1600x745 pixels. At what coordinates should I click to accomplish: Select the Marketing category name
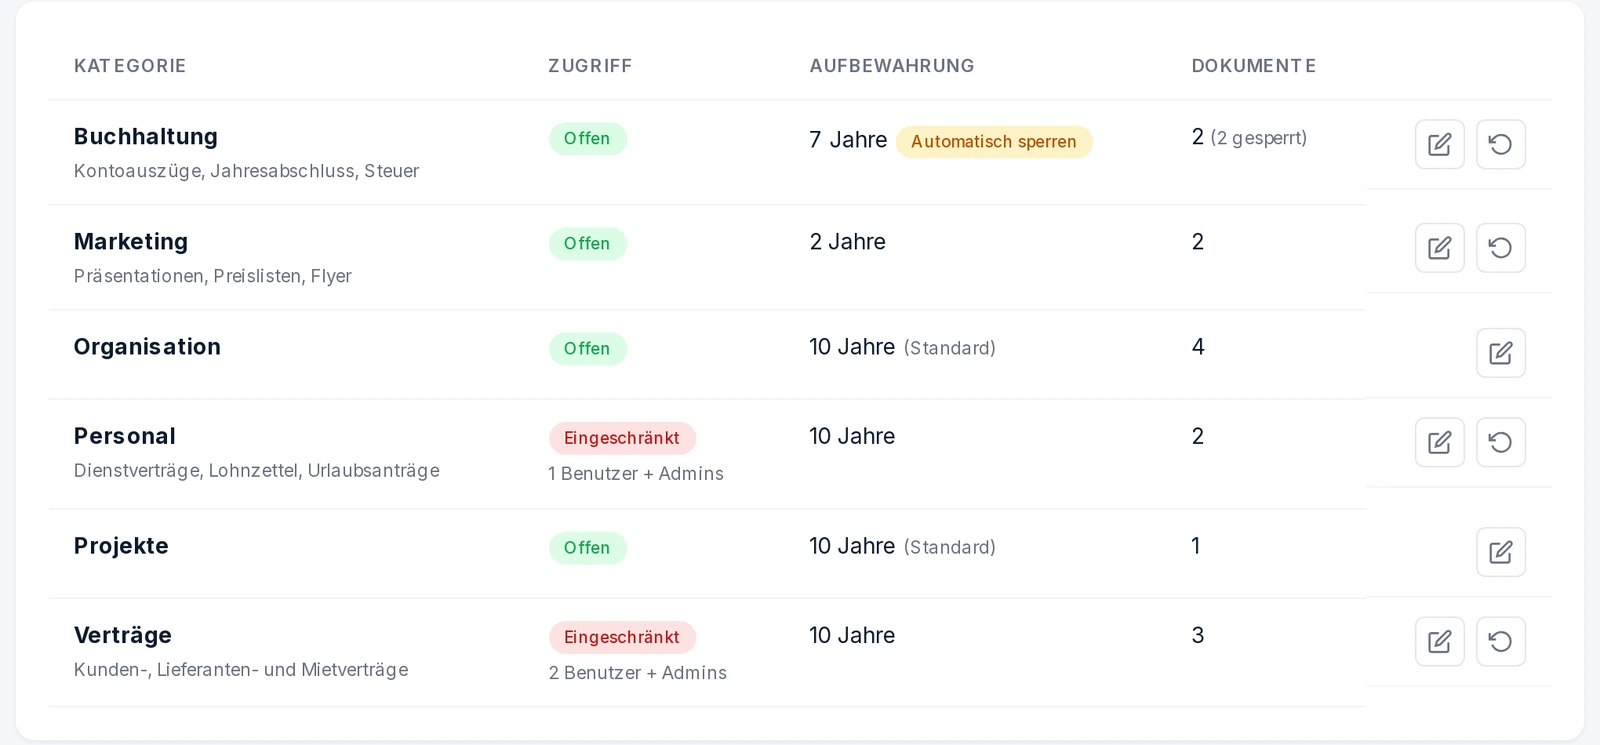131,242
